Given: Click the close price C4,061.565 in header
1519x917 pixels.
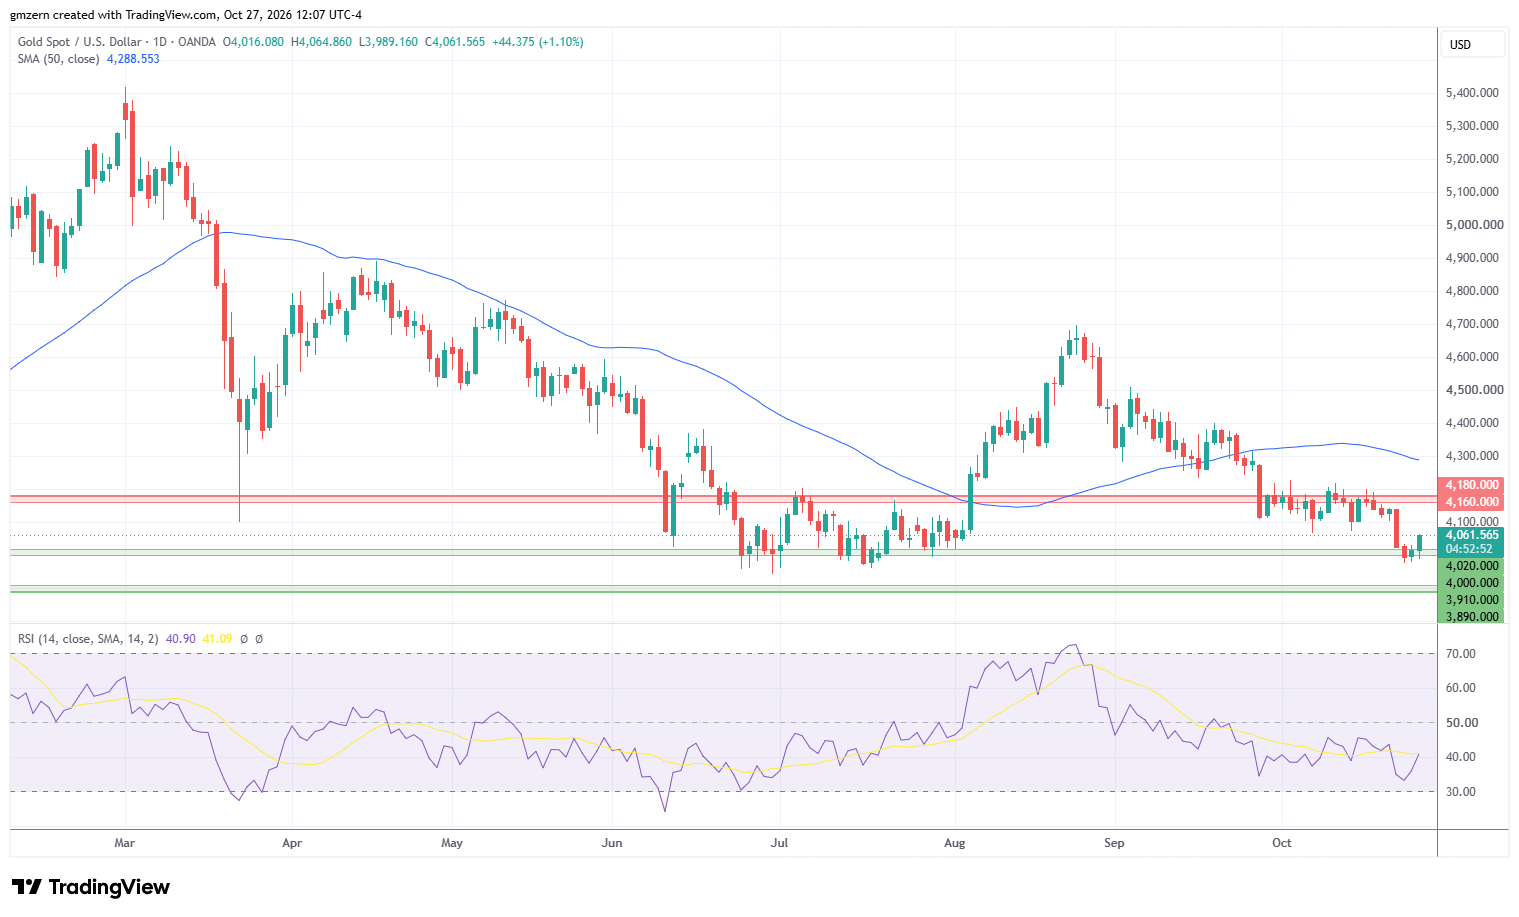Looking at the screenshot, I should [455, 42].
